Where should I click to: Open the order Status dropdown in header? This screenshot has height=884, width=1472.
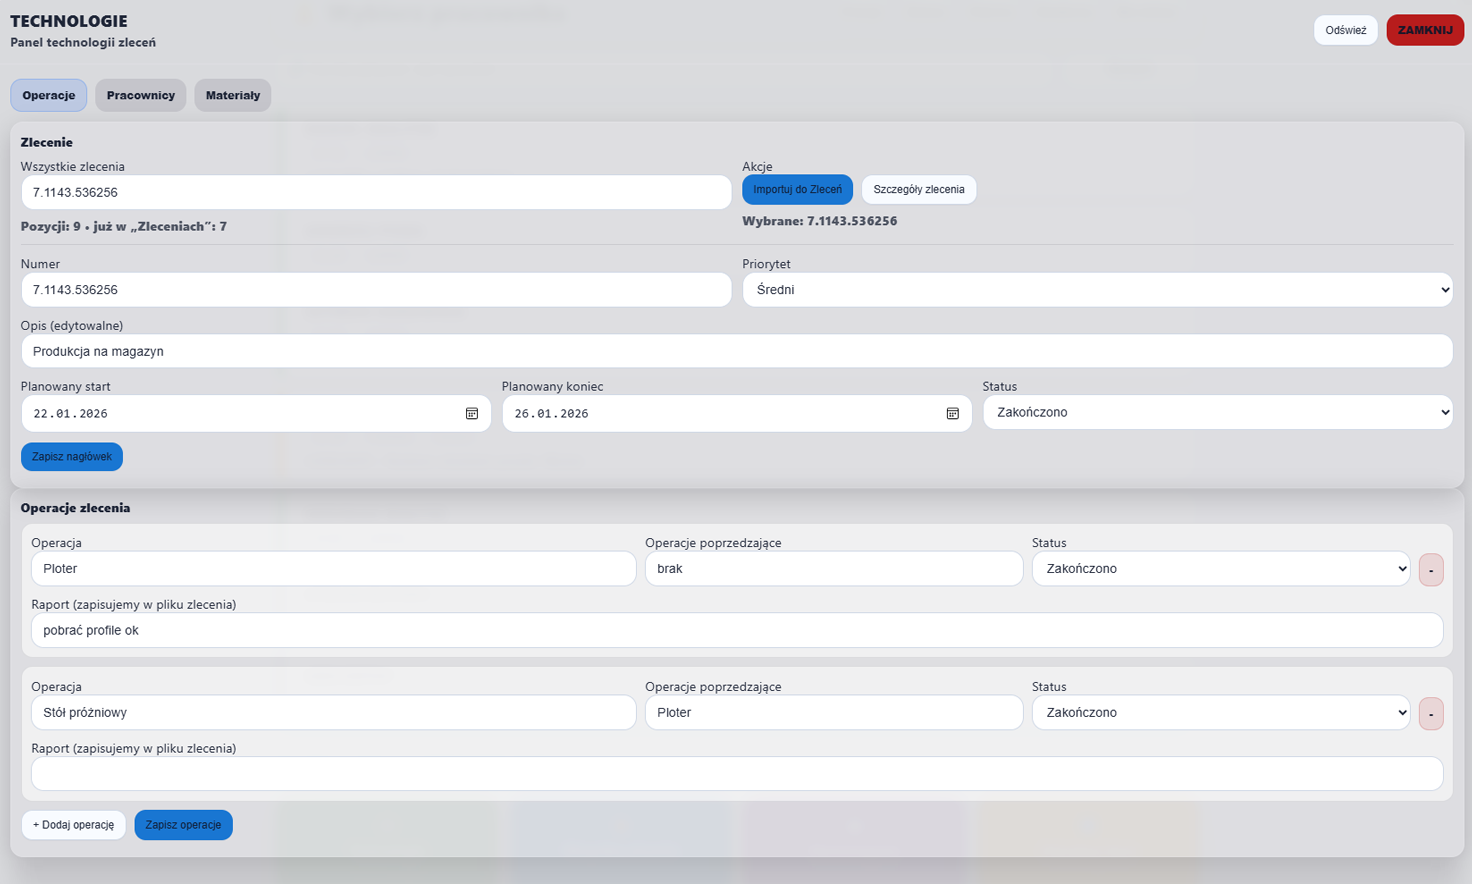tap(1216, 412)
